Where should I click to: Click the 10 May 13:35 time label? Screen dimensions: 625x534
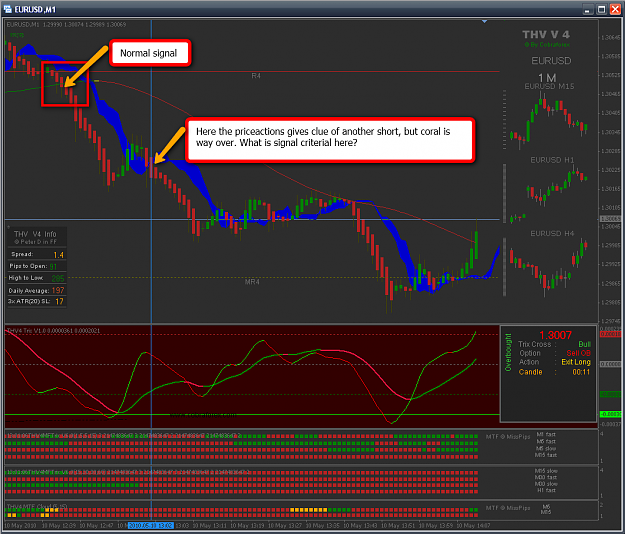coord(323,526)
